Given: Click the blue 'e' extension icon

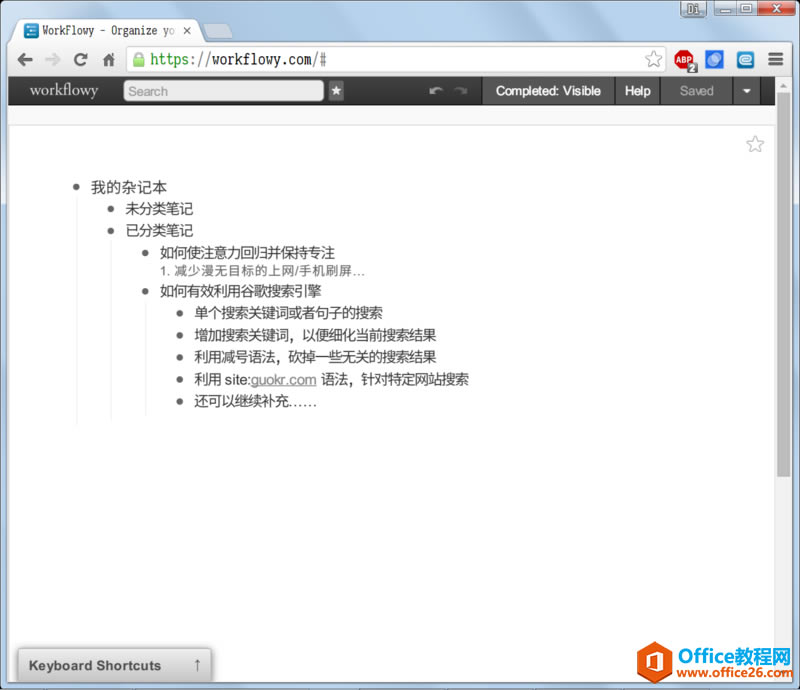Looking at the screenshot, I should [745, 60].
